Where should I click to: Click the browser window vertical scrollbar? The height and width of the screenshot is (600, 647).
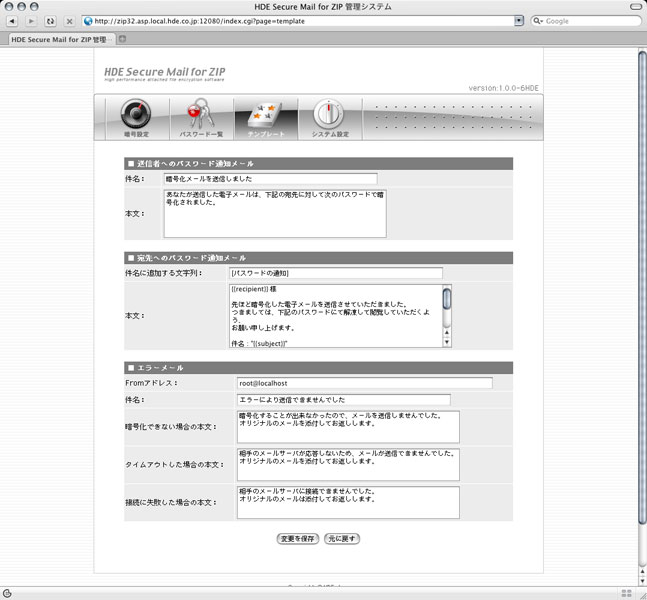(x=642, y=289)
